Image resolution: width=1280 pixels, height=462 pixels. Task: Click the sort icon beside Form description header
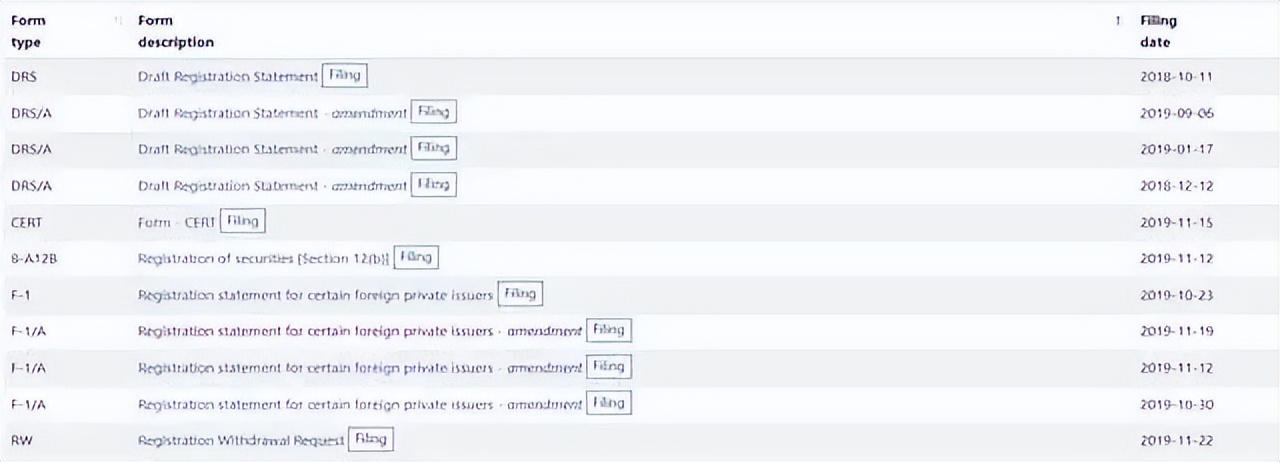coord(1117,21)
